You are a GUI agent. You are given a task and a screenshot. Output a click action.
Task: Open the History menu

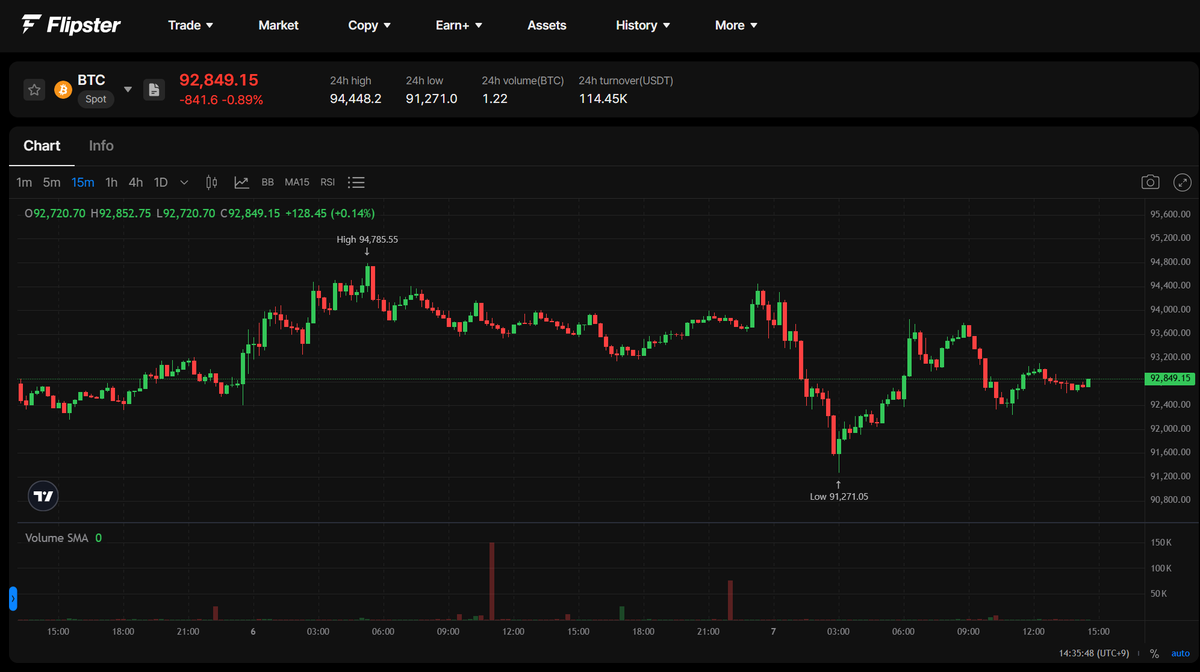coord(642,25)
